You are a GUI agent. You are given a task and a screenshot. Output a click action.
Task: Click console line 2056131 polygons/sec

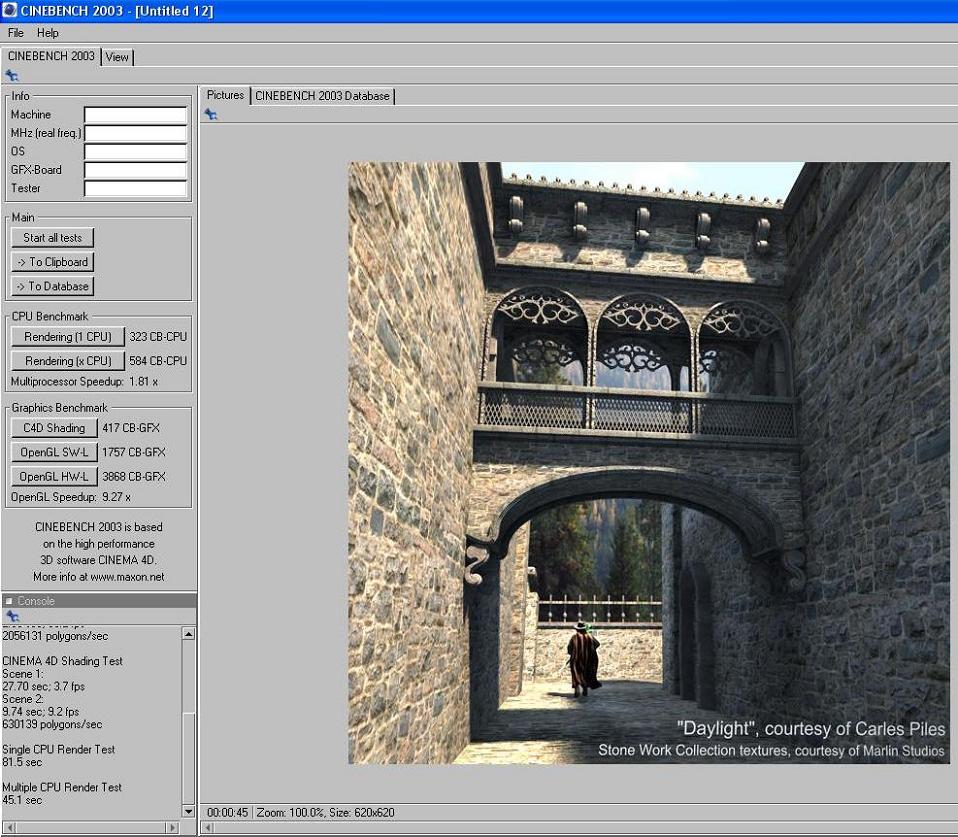tap(55, 636)
